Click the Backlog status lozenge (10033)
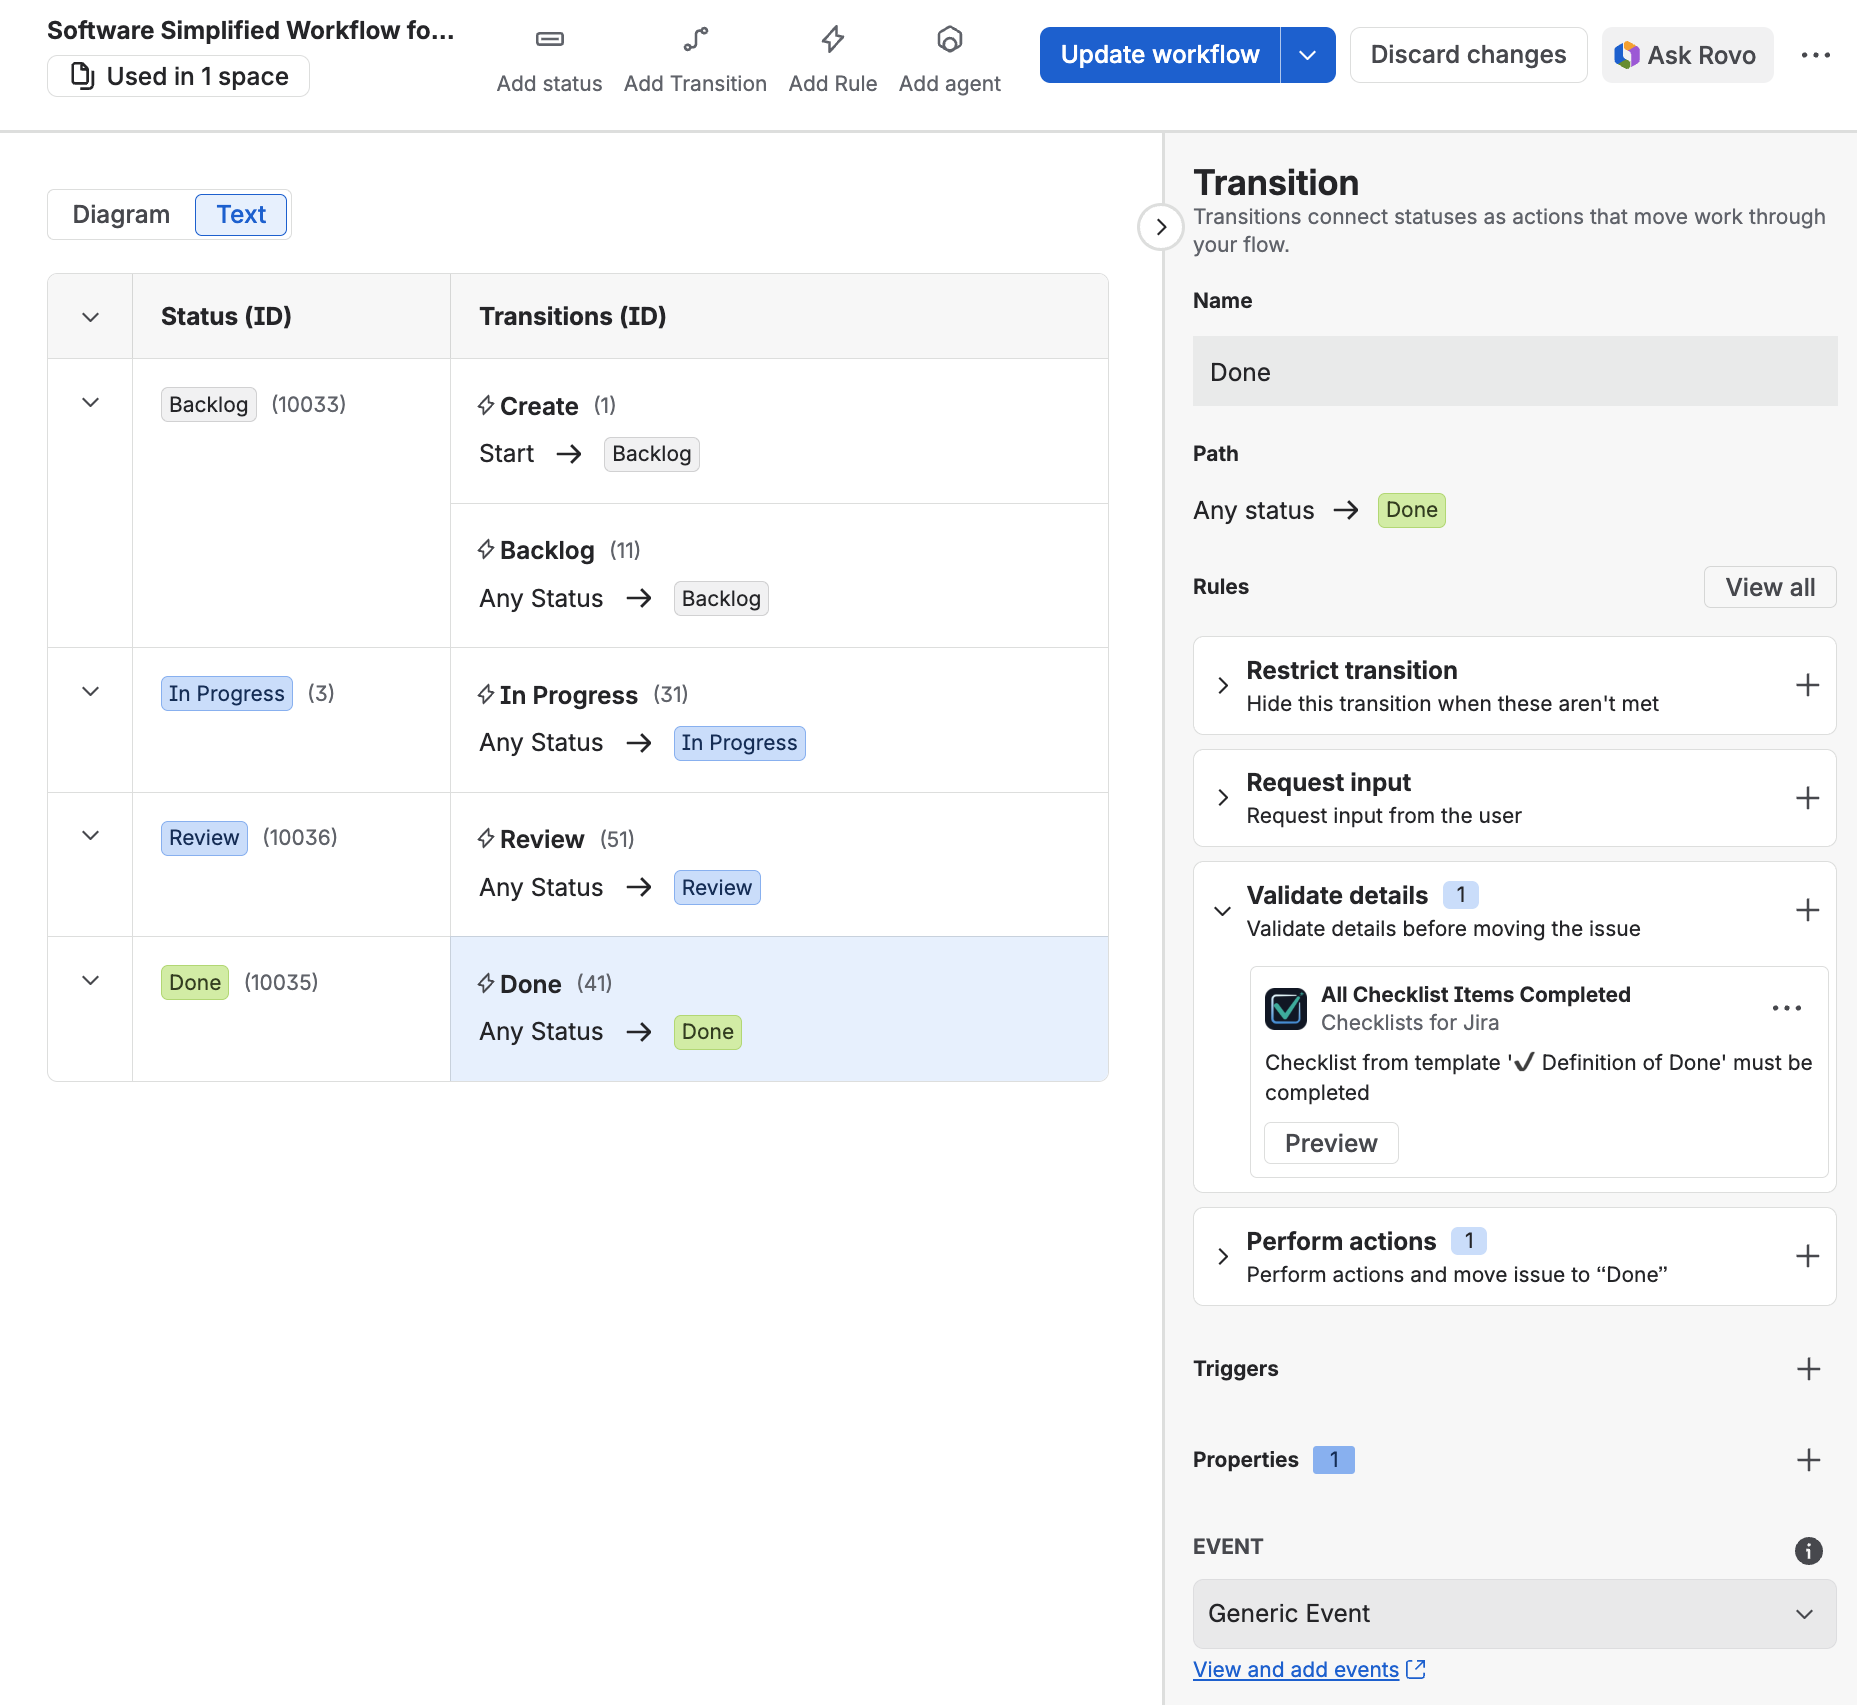Viewport: 1857px width, 1705px height. 208,404
